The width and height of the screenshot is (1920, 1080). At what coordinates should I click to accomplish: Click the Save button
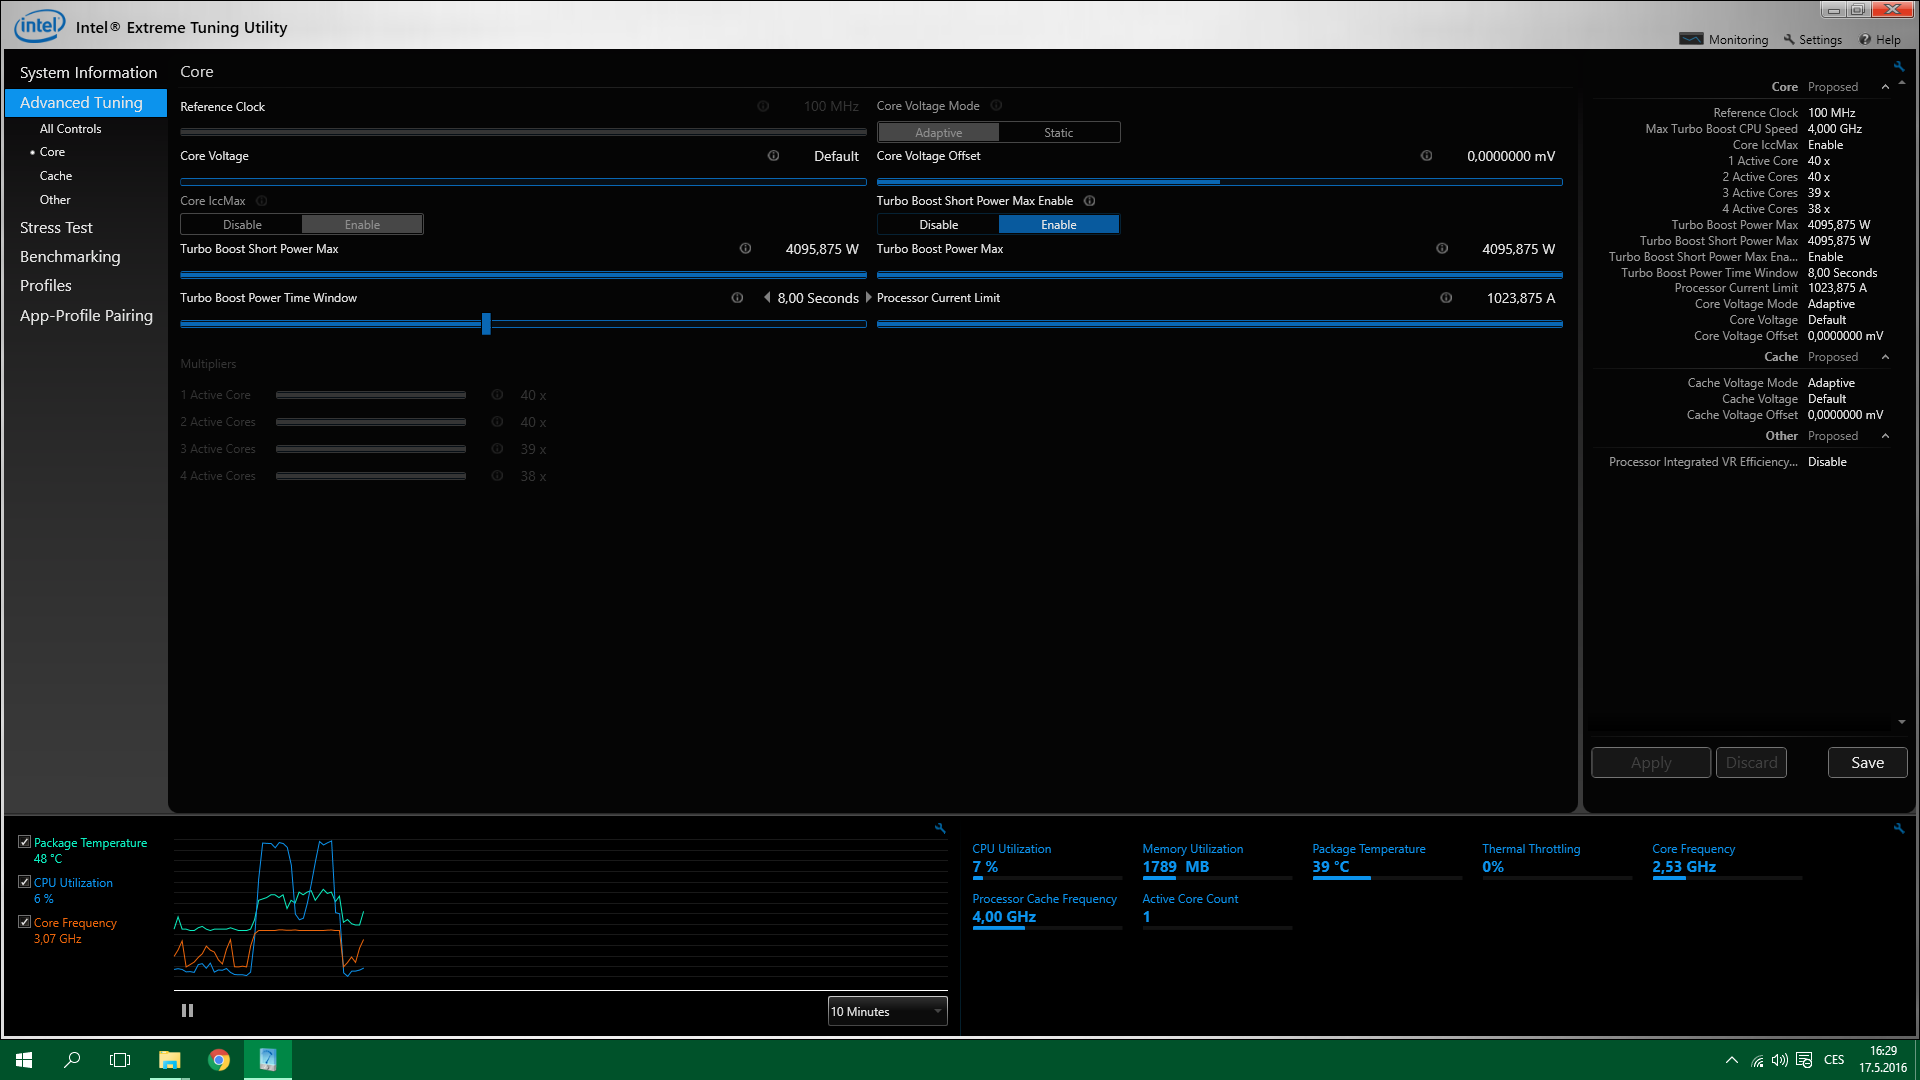click(x=1867, y=763)
